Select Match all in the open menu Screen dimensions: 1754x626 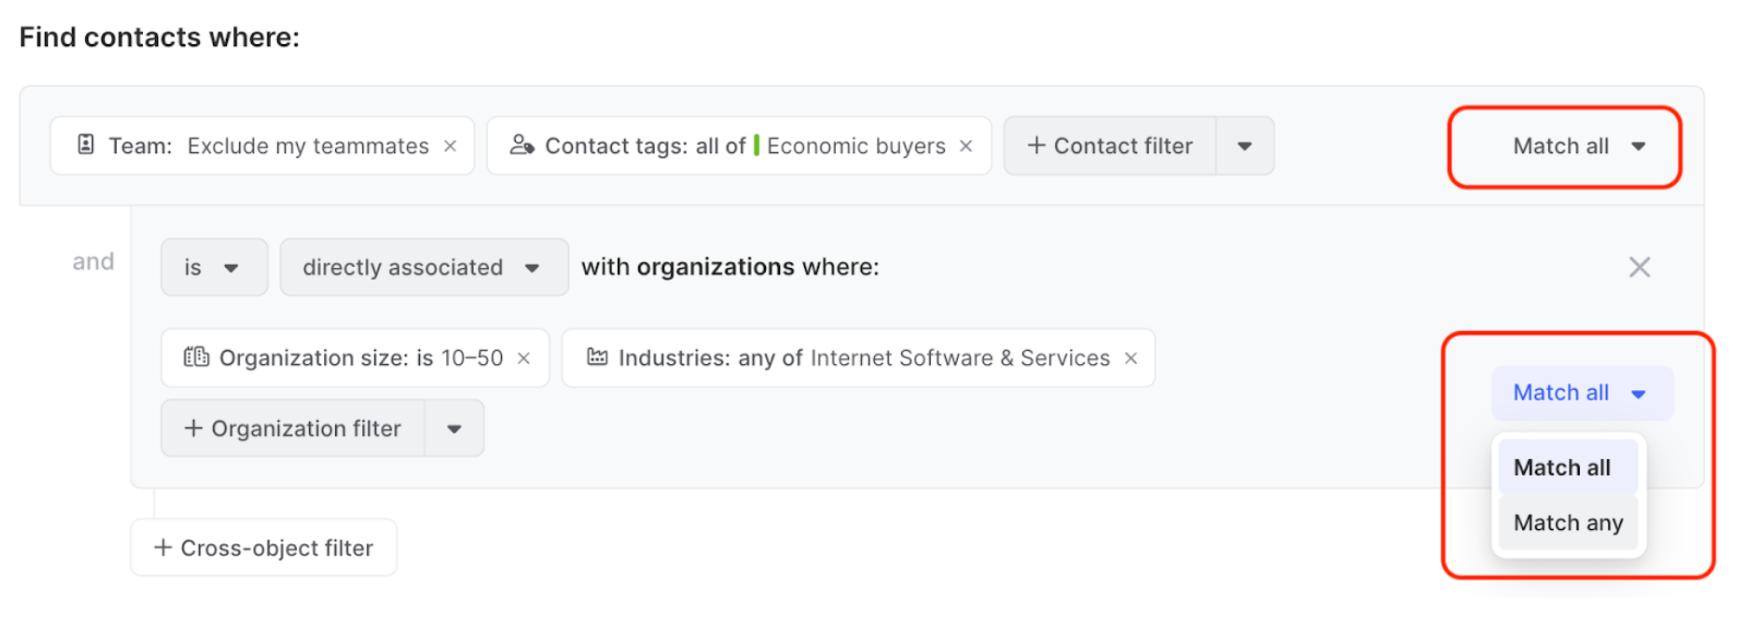point(1562,467)
